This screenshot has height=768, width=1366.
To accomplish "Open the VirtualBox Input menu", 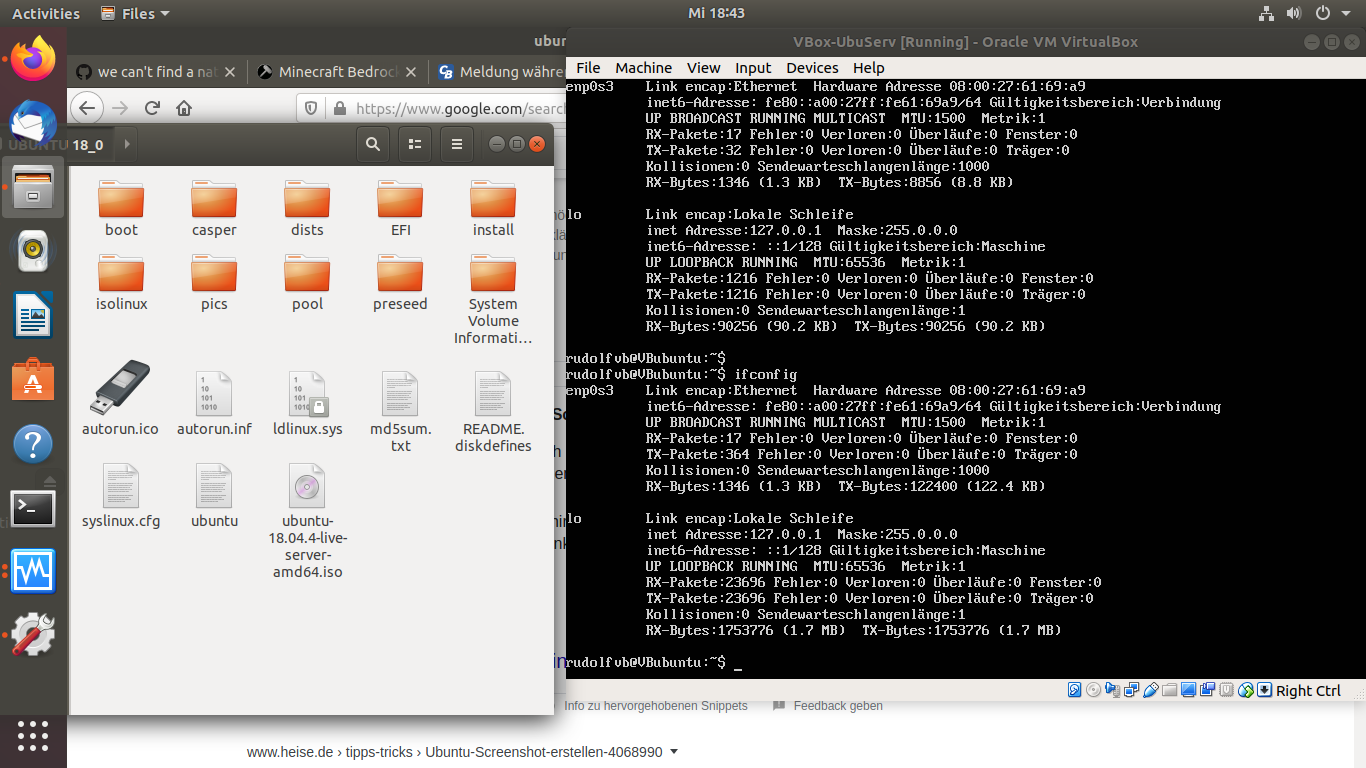I will point(753,67).
